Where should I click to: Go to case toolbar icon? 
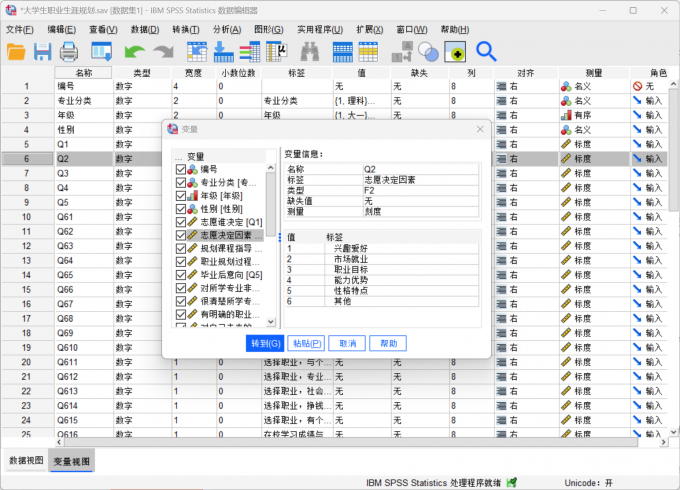[x=197, y=52]
